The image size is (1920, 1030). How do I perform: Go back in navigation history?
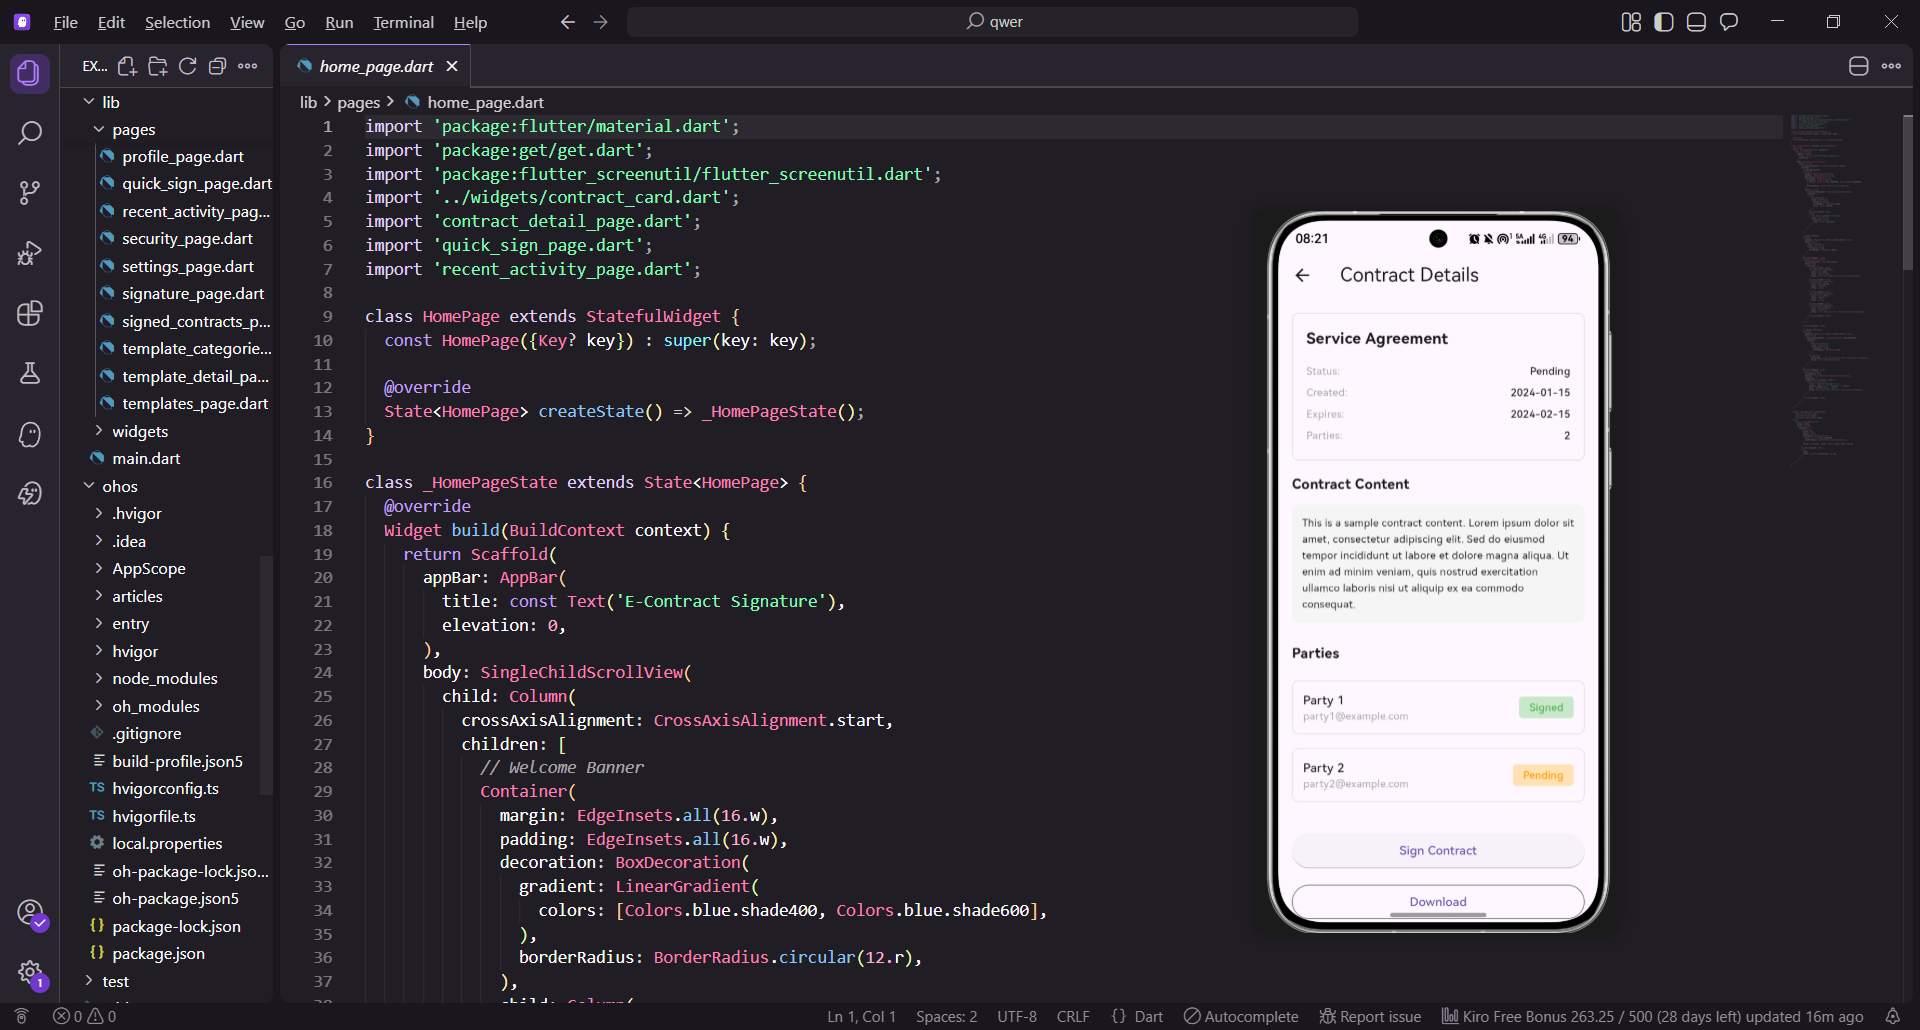[x=568, y=22]
